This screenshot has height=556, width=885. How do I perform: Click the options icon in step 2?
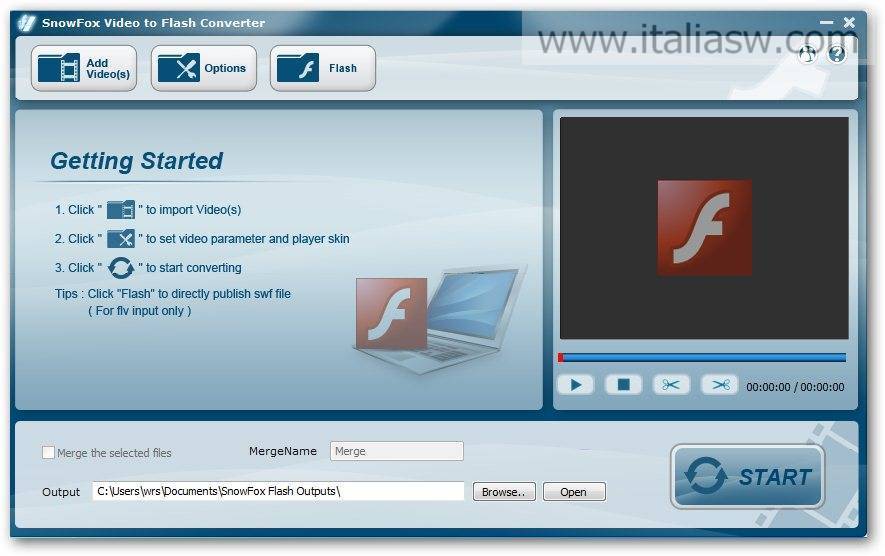coord(121,239)
